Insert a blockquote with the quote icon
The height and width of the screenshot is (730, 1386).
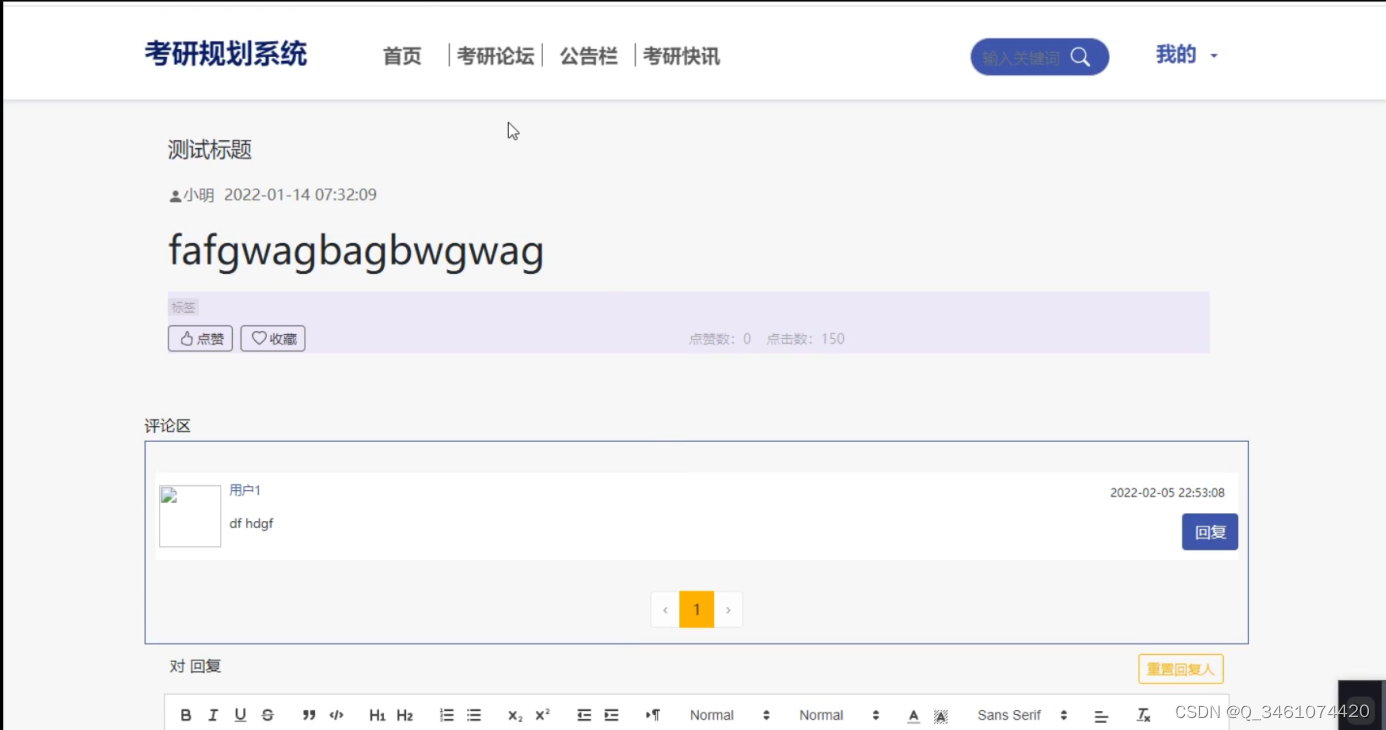click(x=309, y=715)
